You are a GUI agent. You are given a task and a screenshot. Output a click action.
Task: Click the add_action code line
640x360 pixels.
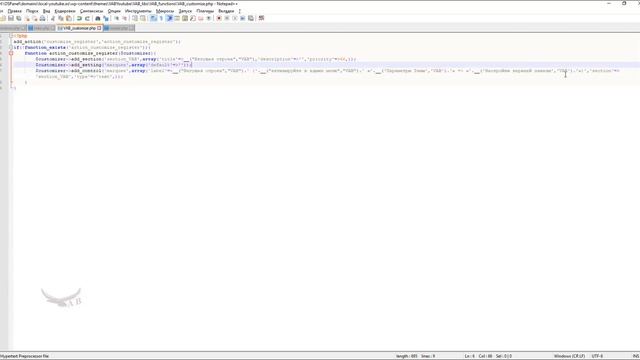click(x=97, y=42)
